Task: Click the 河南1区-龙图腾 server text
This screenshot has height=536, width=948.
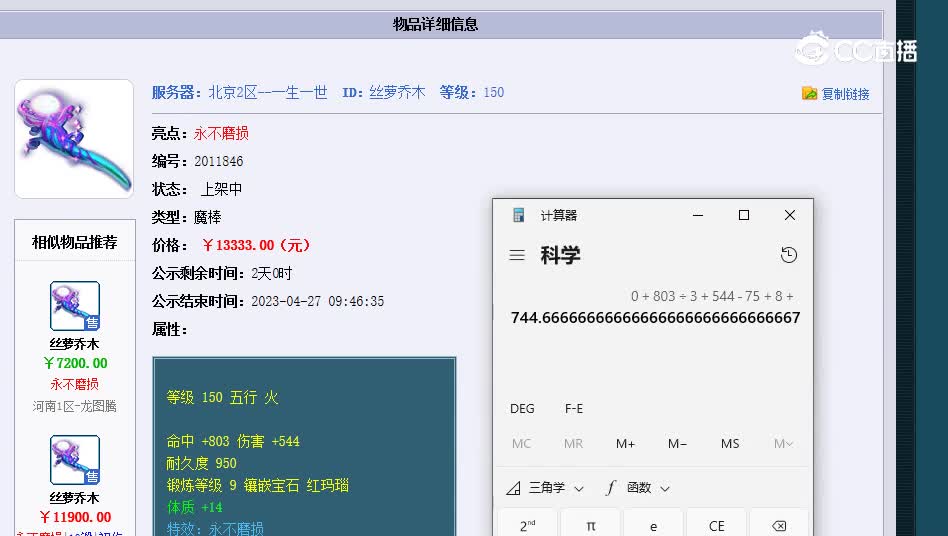Action: point(74,406)
